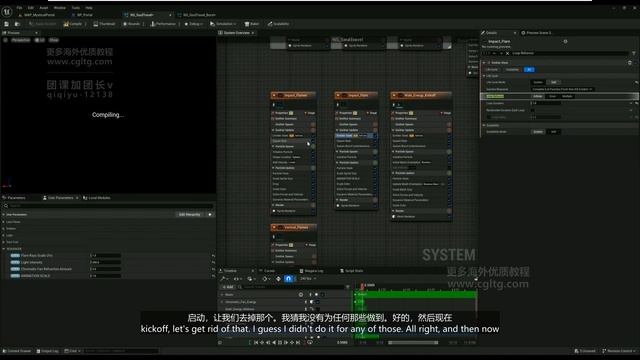Screen dimensions: 640x360
Task: Select the blue All filter in Emitter State
Action: [x=529, y=70]
